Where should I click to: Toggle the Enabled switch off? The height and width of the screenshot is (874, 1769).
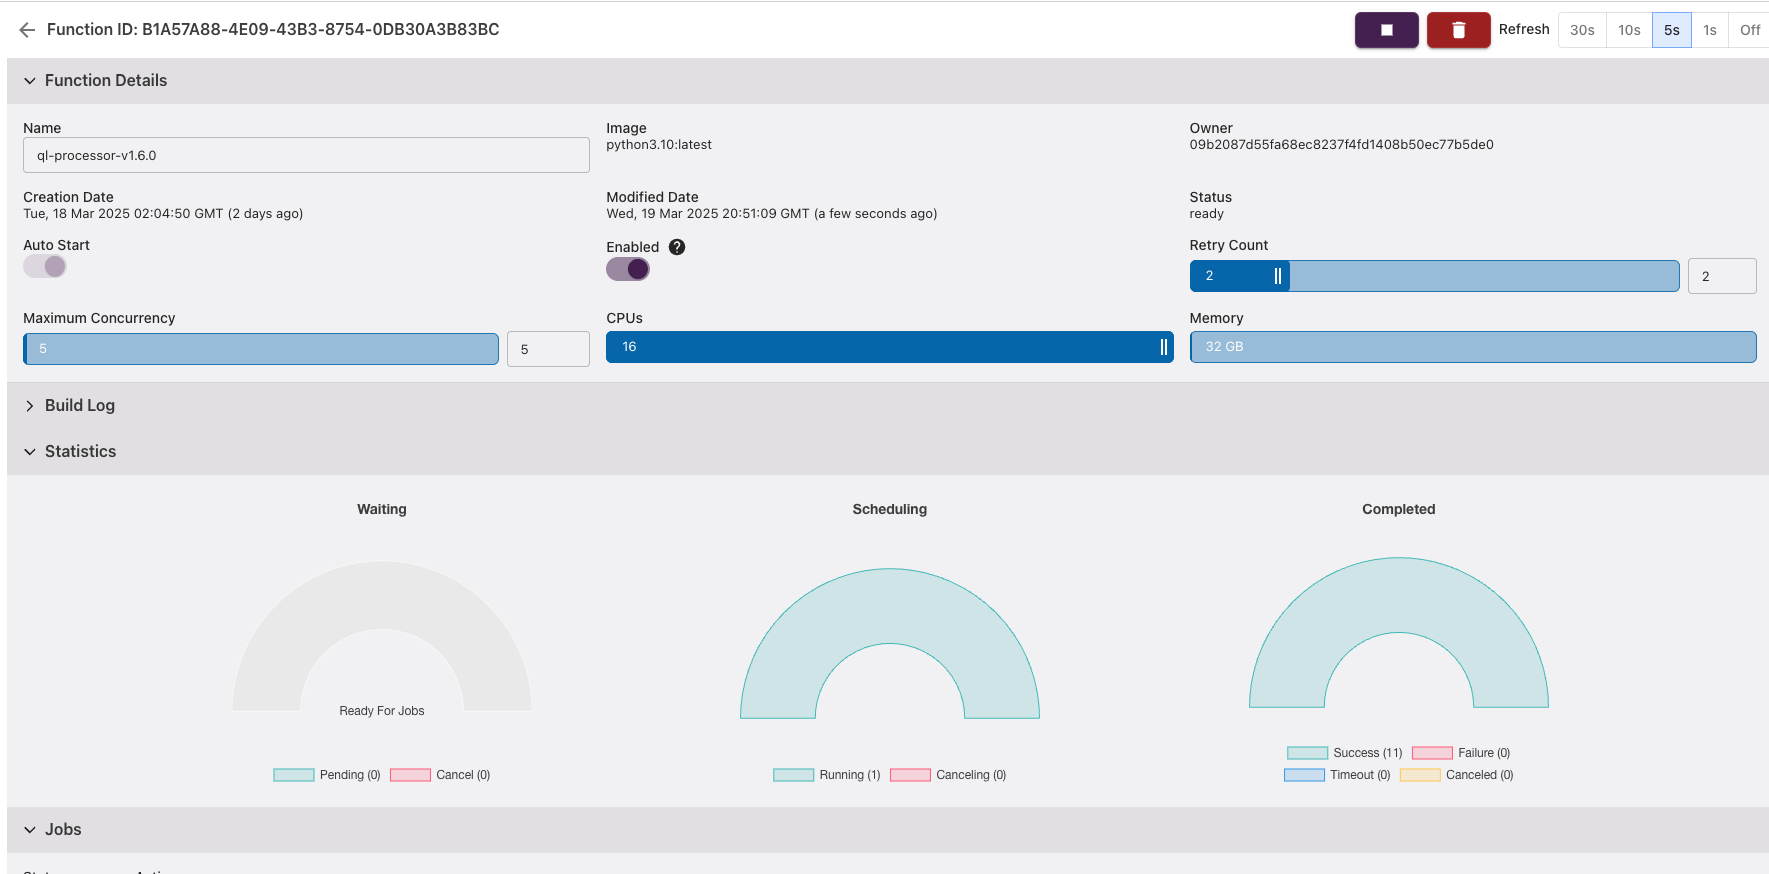pos(628,269)
